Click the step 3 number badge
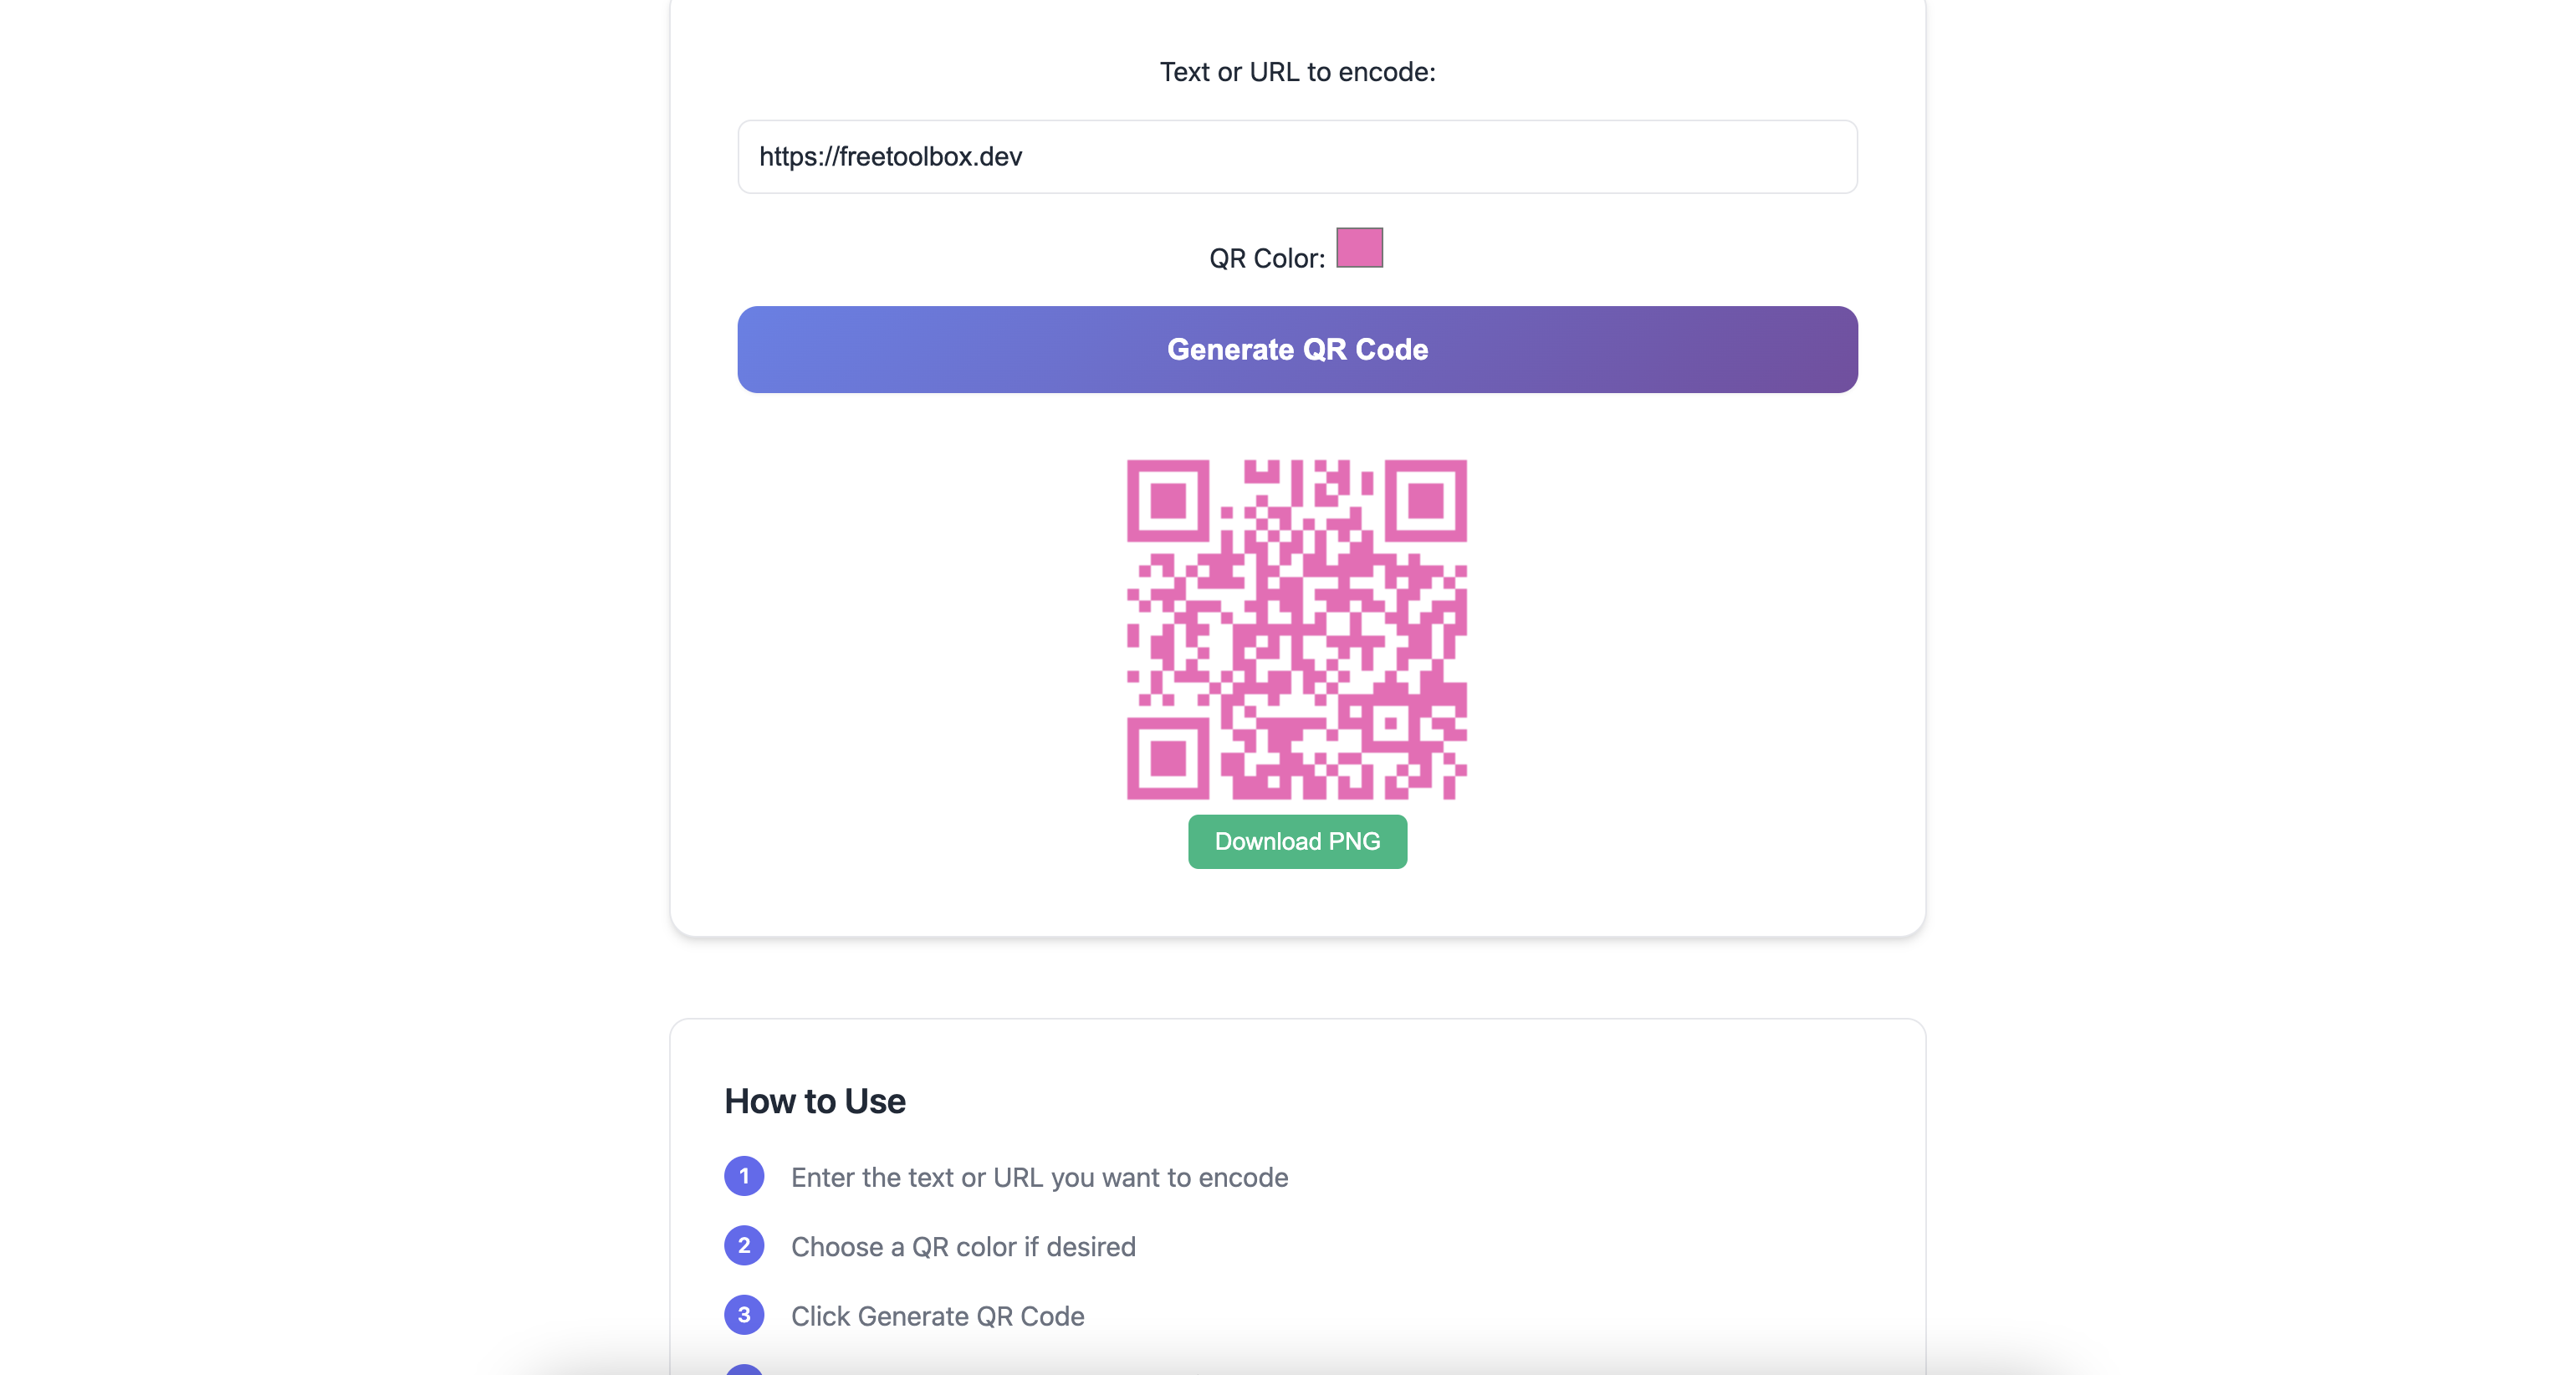Viewport: 2576px width, 1375px height. [x=744, y=1315]
